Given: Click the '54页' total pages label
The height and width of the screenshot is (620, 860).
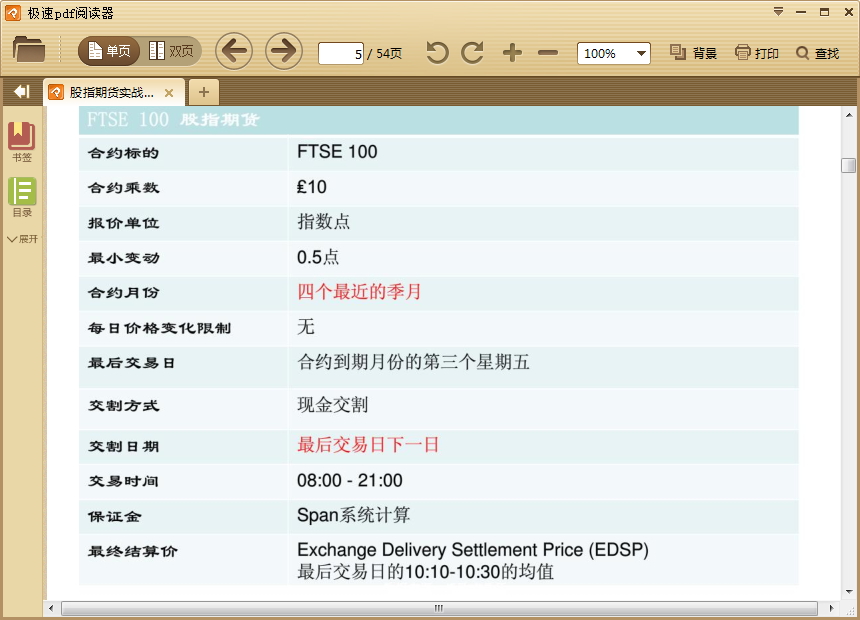Looking at the screenshot, I should pos(389,54).
